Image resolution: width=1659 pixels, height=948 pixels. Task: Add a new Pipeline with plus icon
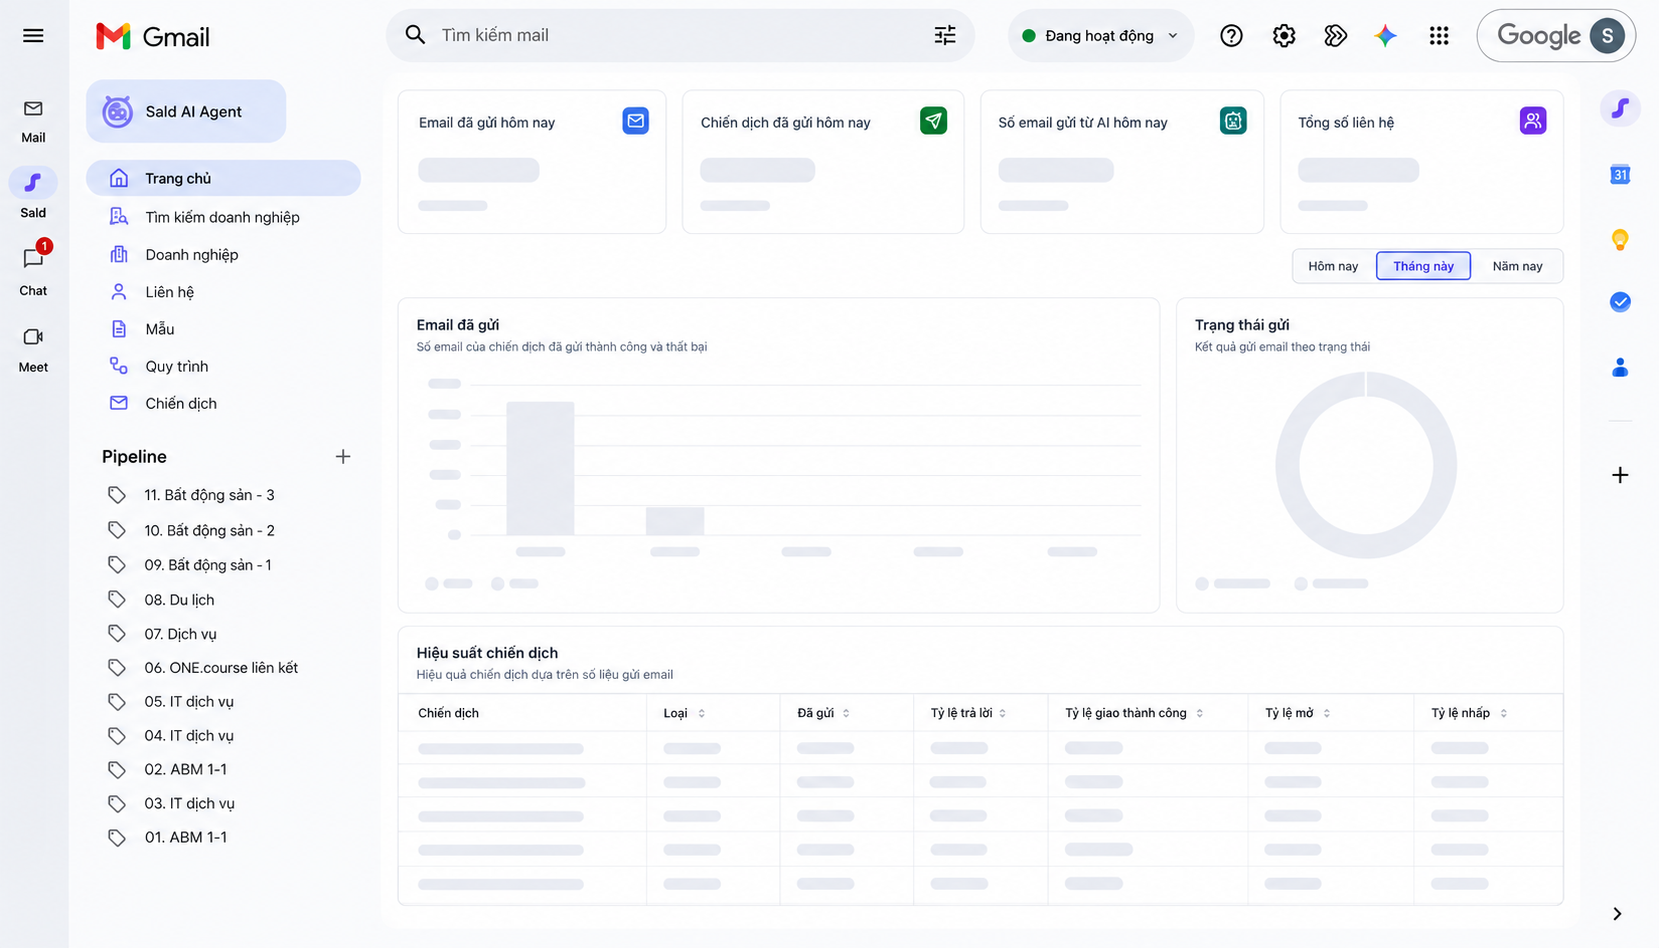click(343, 456)
